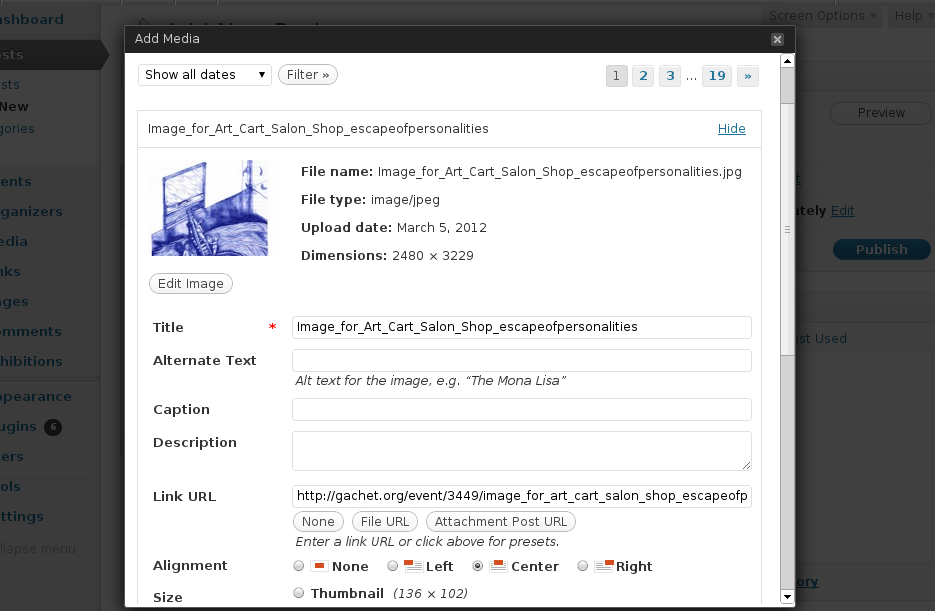
Task: Select the None alignment radio button
Action: coord(298,565)
